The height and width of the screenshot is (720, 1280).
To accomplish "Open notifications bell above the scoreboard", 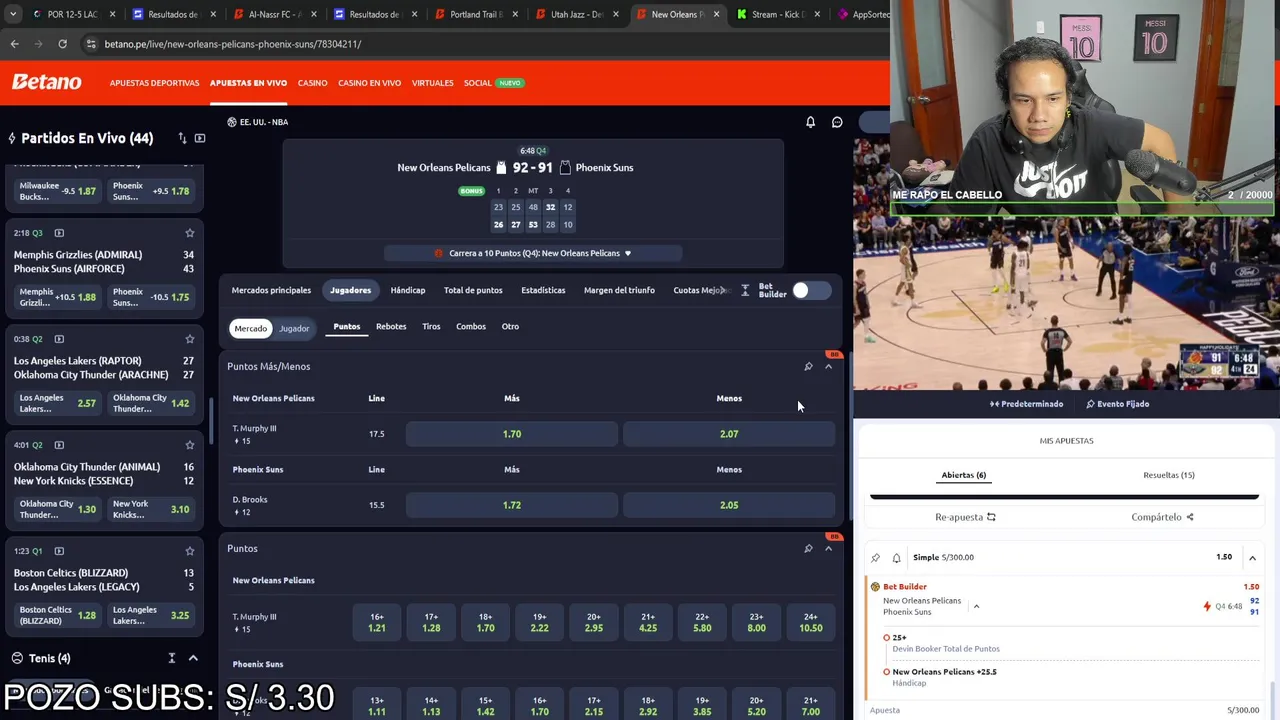I will coord(810,122).
